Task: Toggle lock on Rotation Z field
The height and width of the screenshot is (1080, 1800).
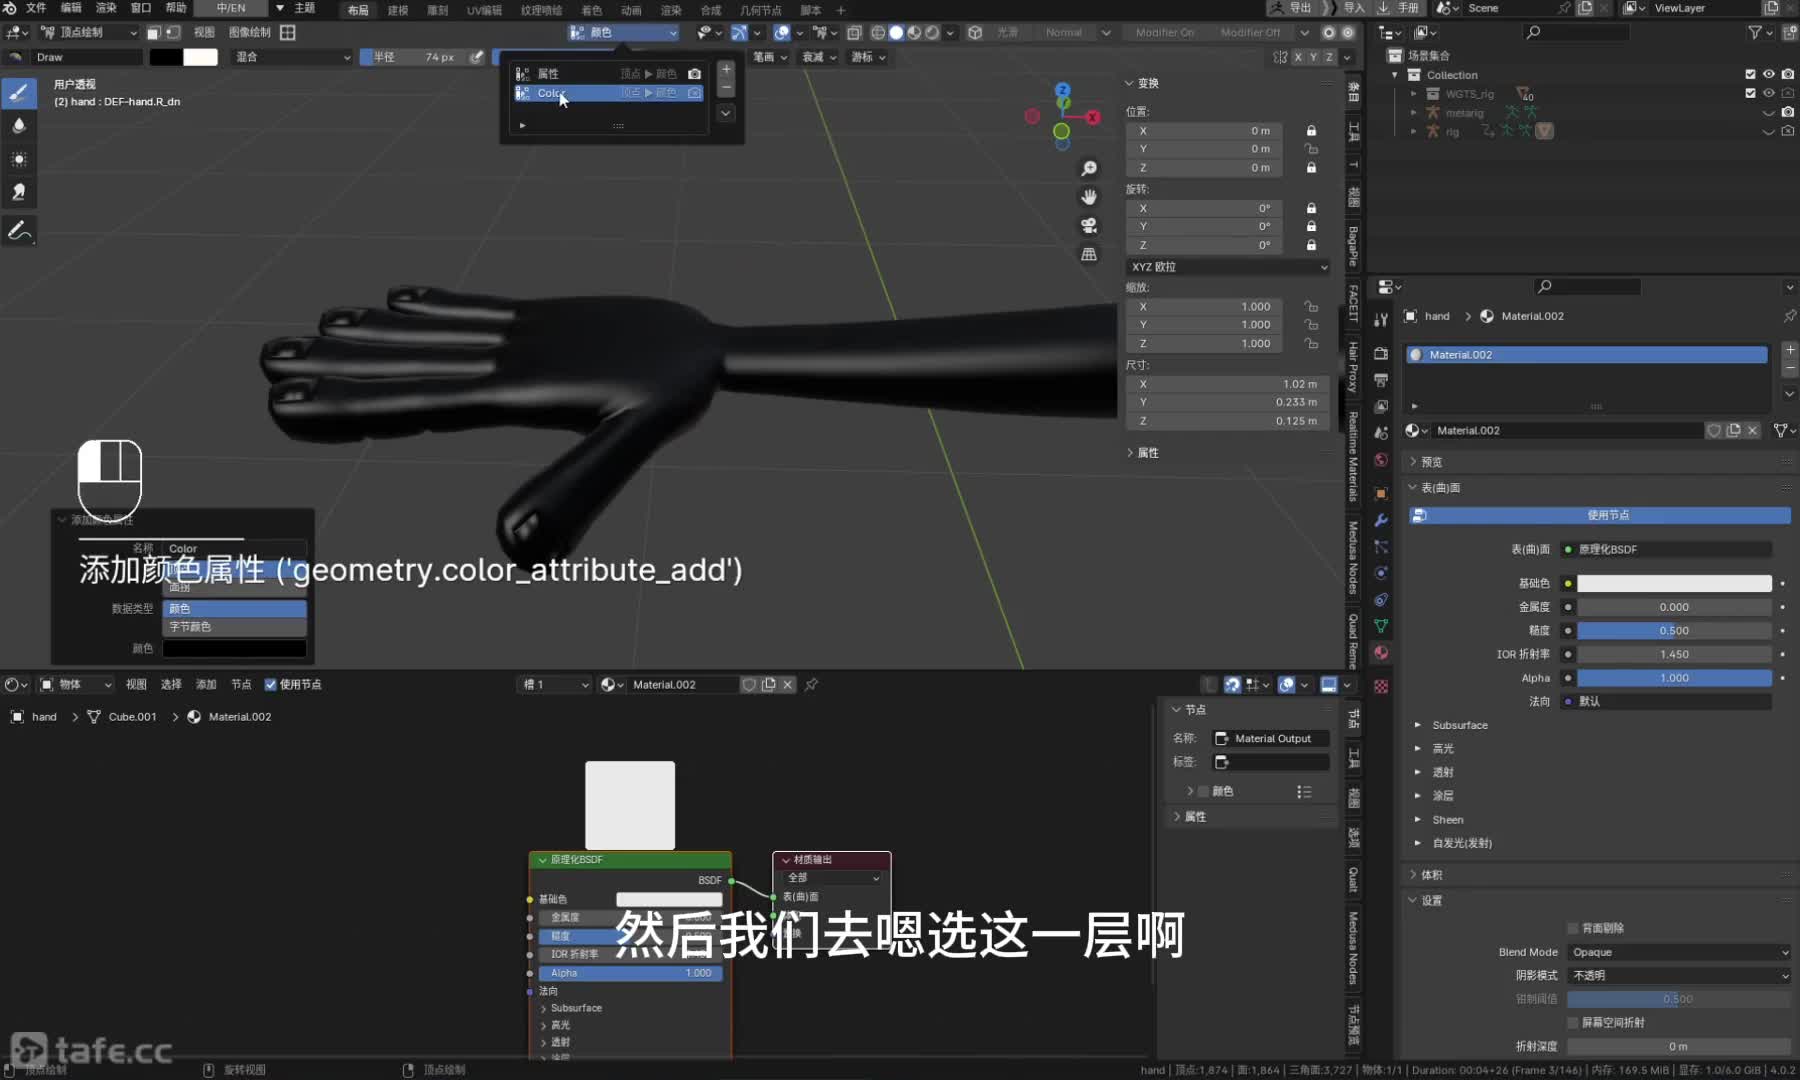Action: pos(1311,245)
